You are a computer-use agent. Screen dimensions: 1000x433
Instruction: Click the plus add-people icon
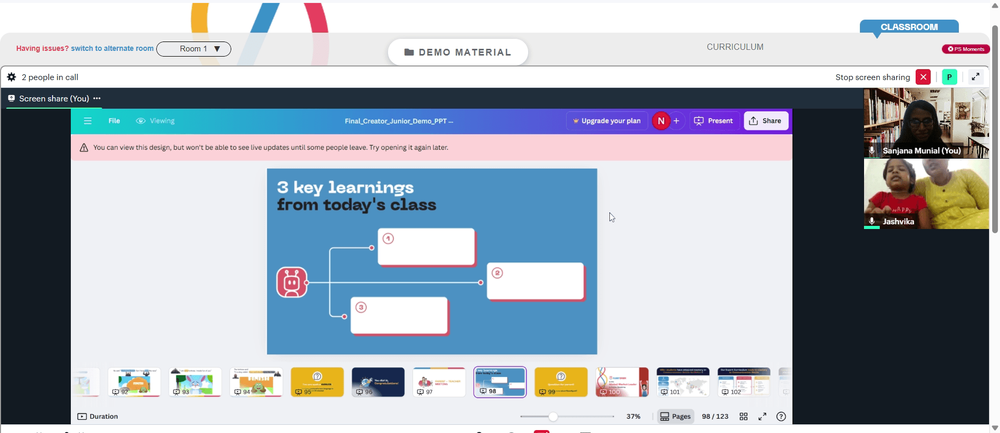click(x=677, y=121)
